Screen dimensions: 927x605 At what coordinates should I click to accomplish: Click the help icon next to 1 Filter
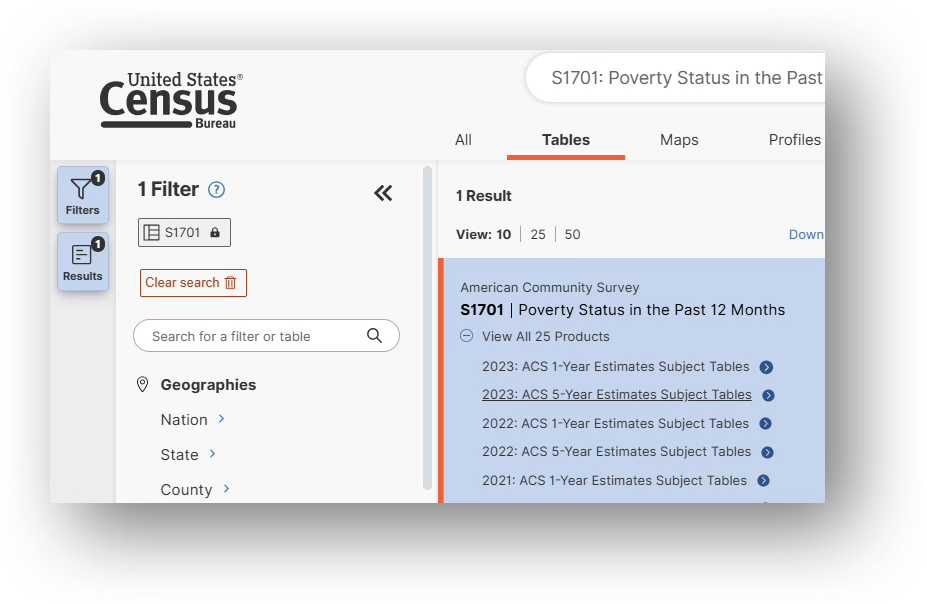click(x=216, y=190)
